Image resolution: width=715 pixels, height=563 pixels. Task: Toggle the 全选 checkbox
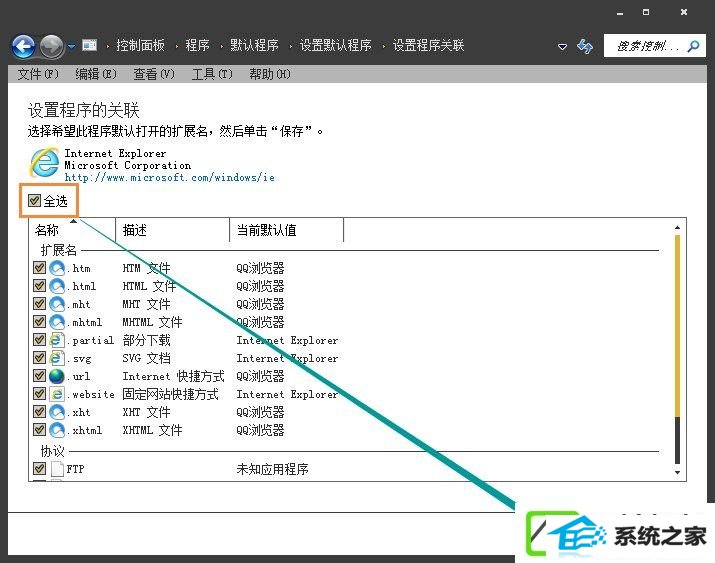(x=34, y=201)
